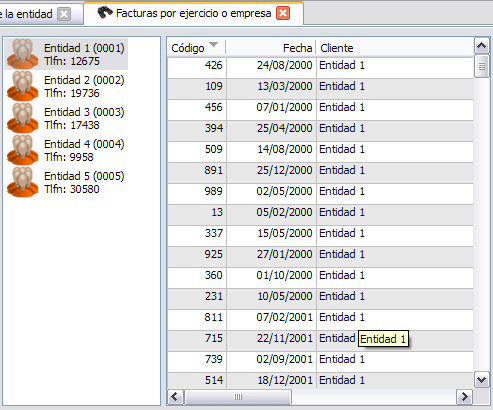
Task: Click date 01/10/2000 cell
Action: tap(271, 278)
